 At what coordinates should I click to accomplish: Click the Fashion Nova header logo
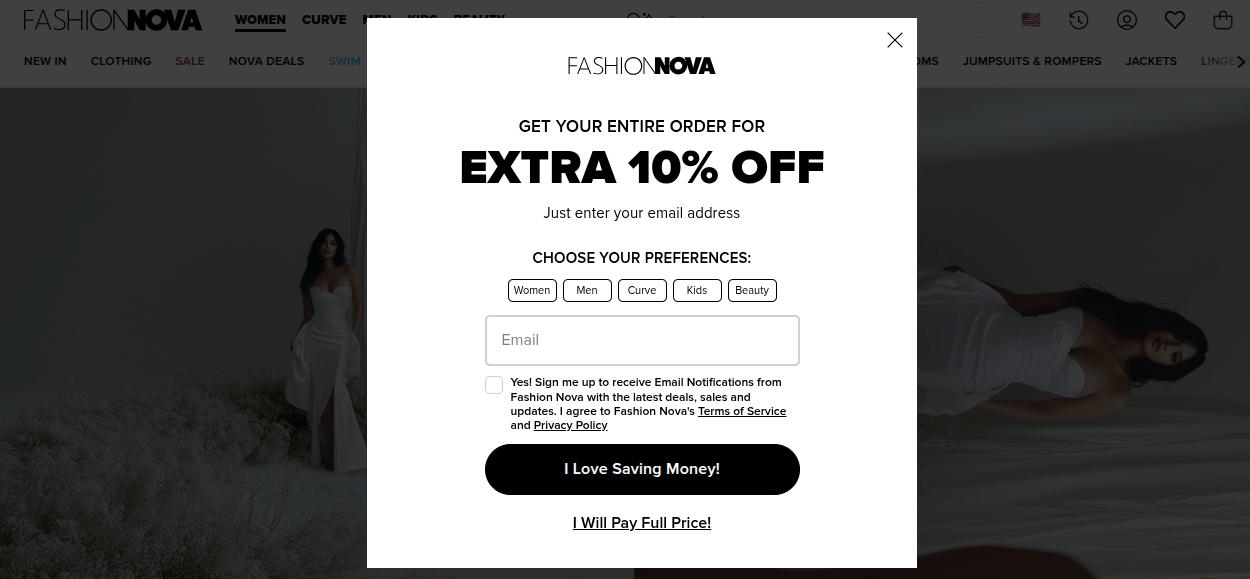113,19
